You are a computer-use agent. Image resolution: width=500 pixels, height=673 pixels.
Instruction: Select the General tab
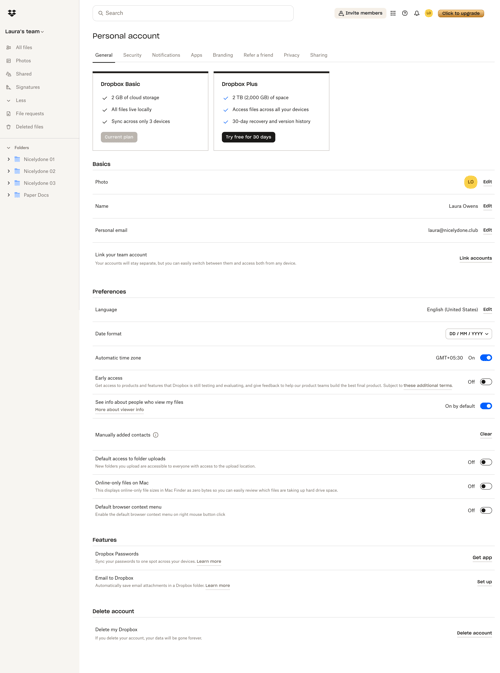[x=104, y=55]
